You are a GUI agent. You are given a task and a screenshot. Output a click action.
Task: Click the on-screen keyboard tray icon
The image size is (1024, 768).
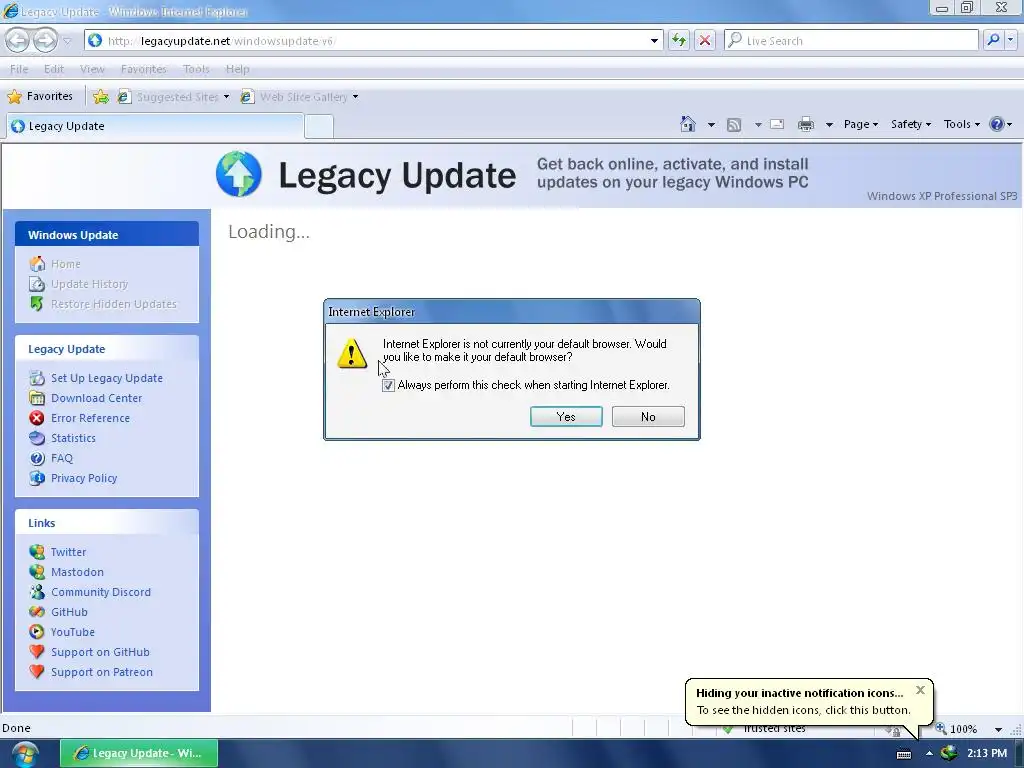(x=904, y=754)
